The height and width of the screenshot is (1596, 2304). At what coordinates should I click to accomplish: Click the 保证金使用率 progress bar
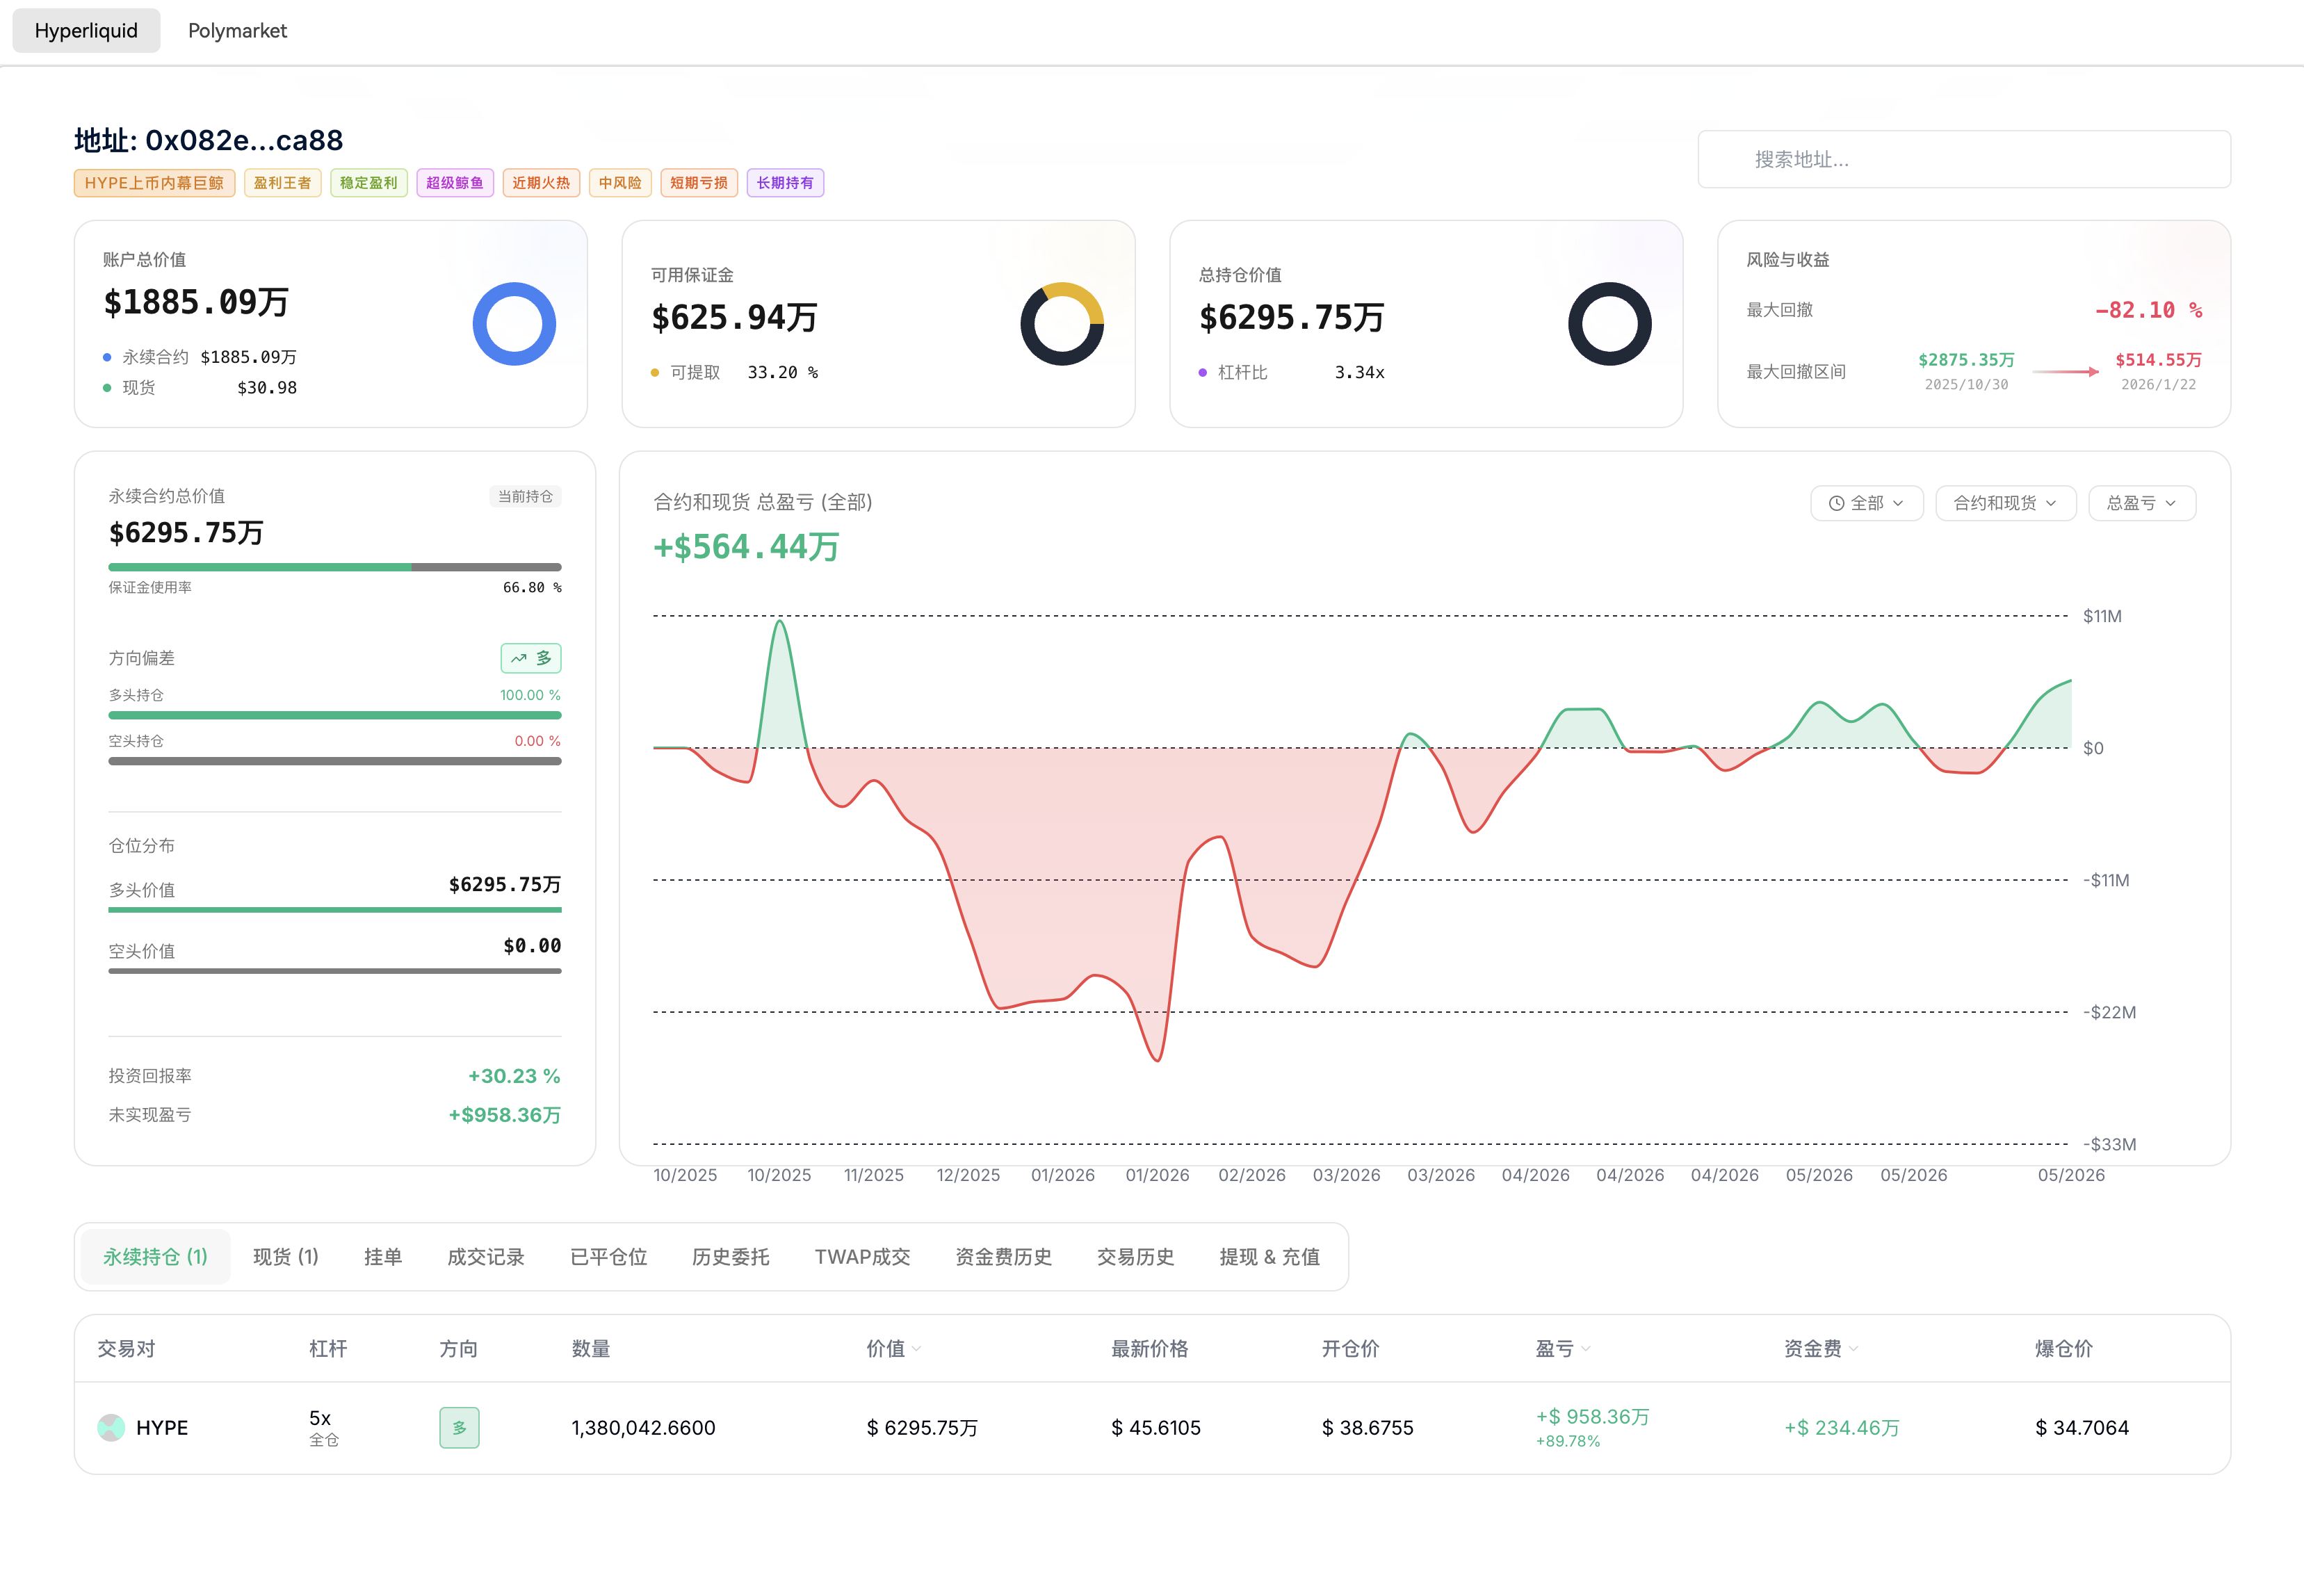coord(335,567)
